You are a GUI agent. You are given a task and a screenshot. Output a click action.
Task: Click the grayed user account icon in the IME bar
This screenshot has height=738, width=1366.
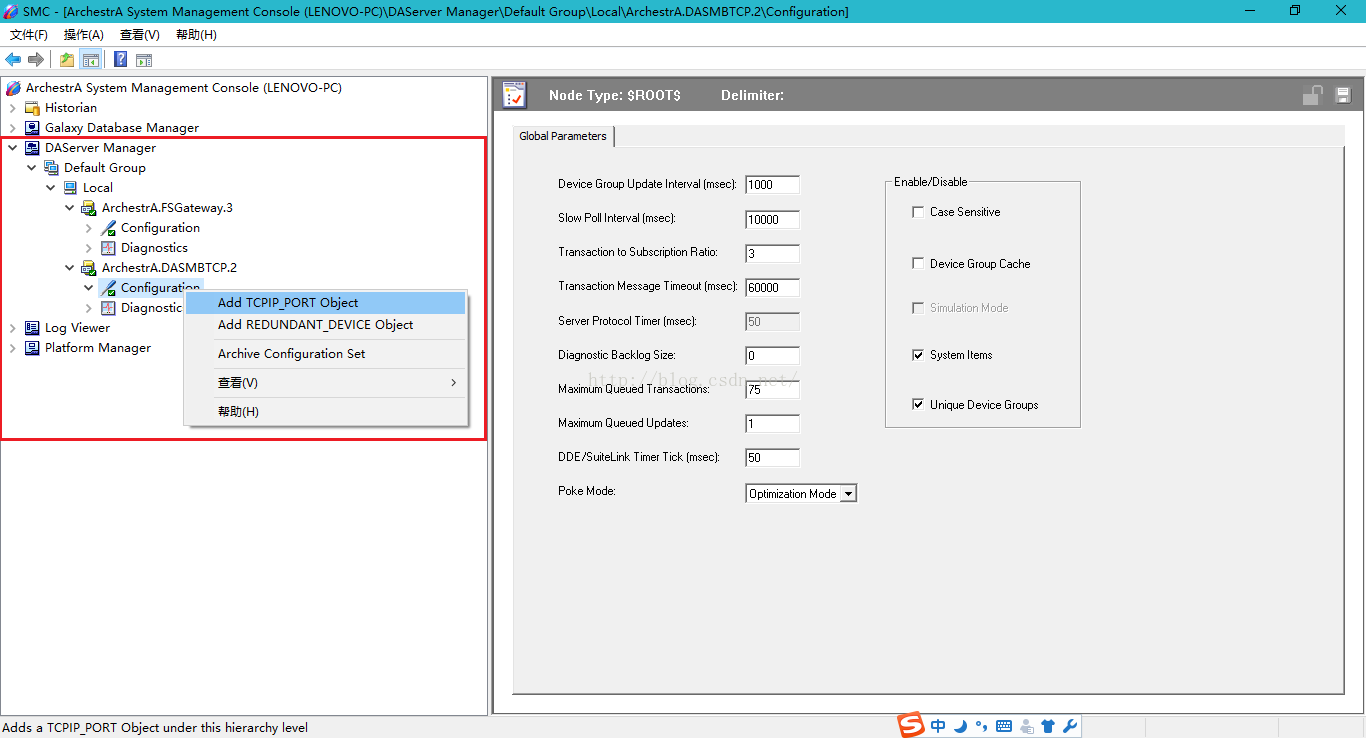(x=1027, y=727)
